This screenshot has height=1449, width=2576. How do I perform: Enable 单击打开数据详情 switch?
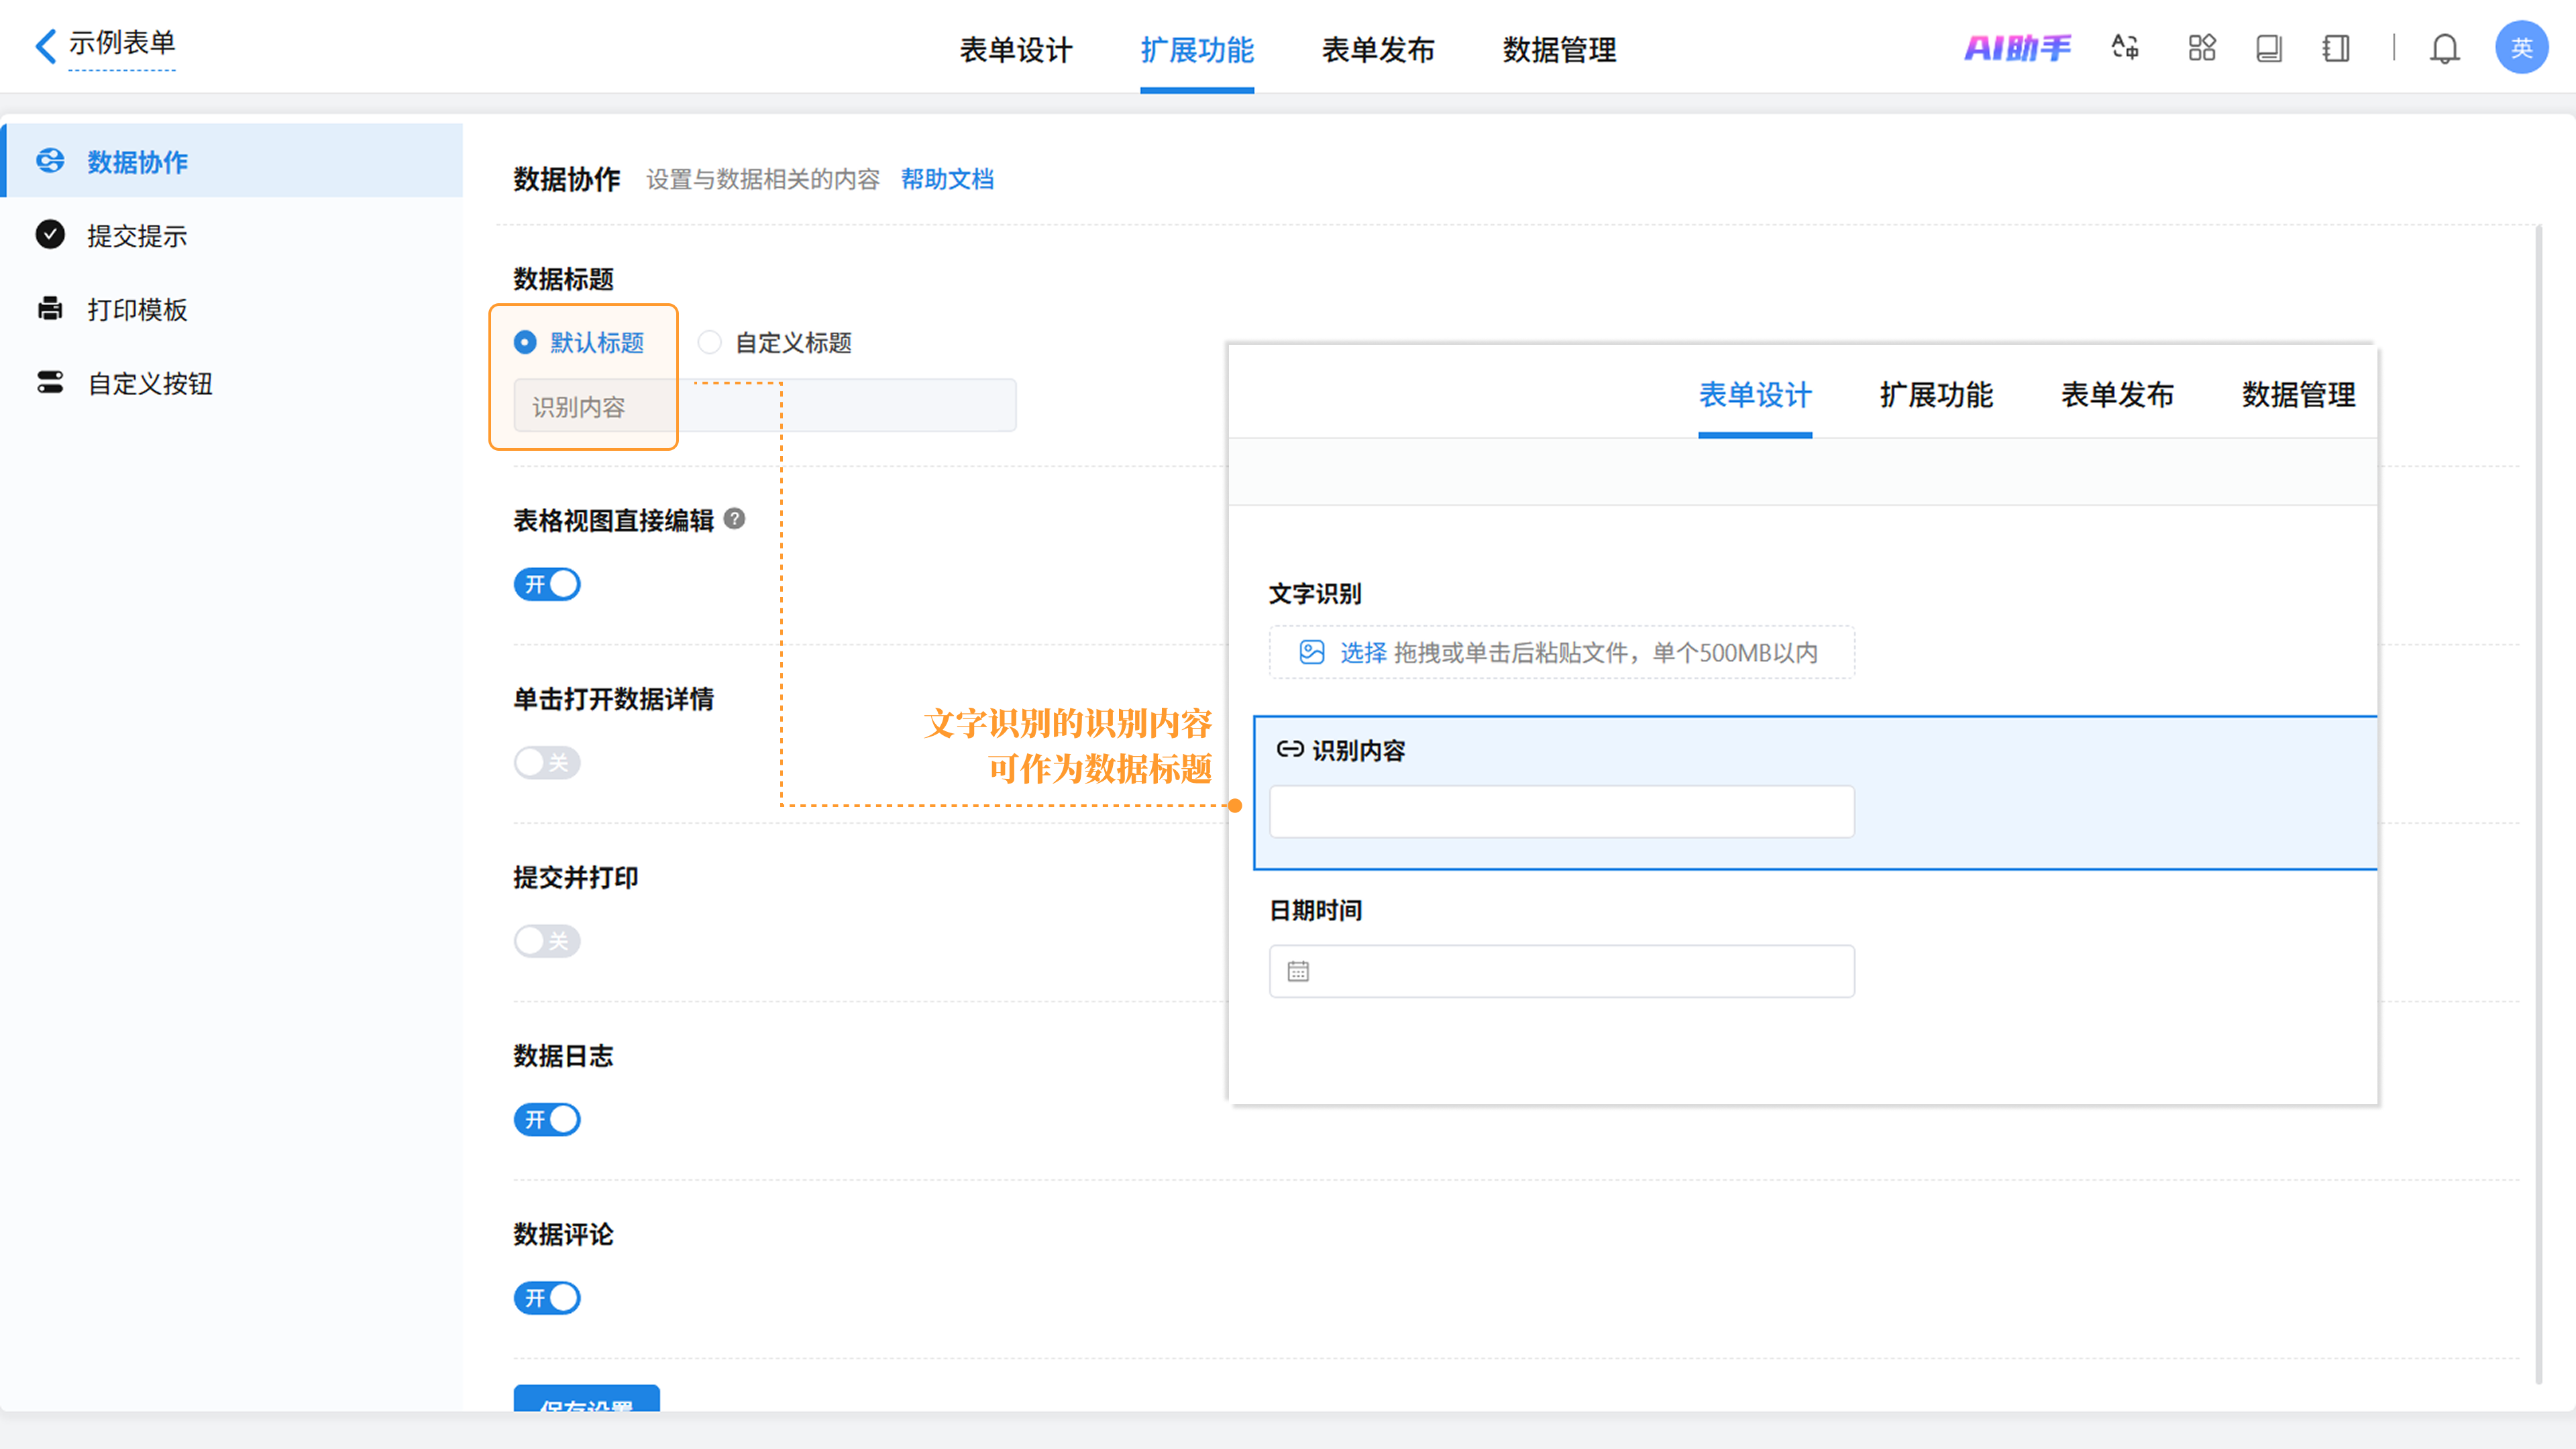point(547,763)
